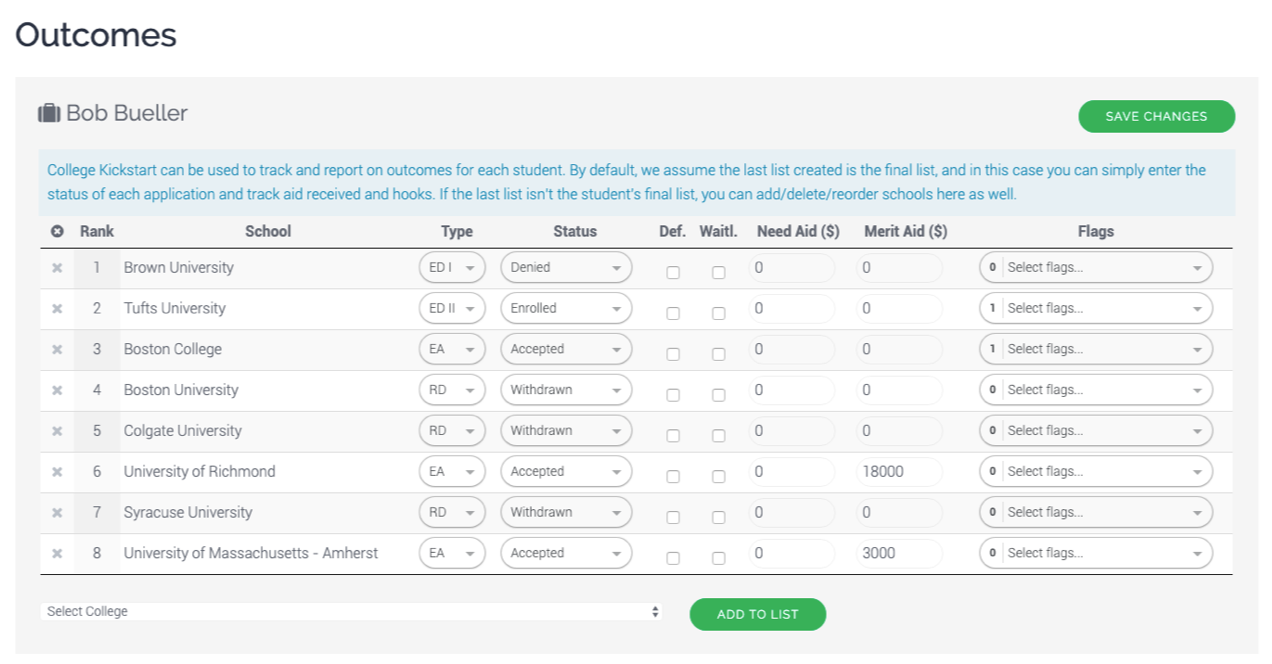Open ED I type dropdown for Brown University
This screenshot has width=1272, height=664.
[452, 268]
